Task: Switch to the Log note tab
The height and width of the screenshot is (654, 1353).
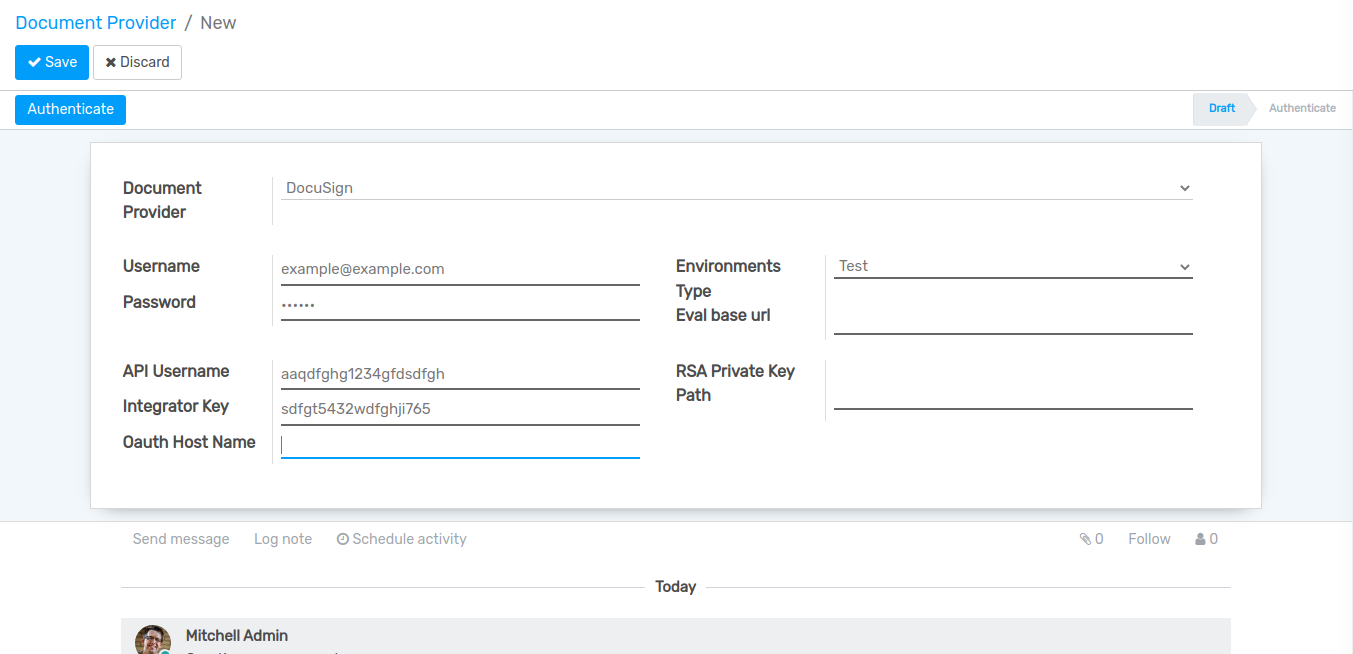Action: click(x=283, y=539)
